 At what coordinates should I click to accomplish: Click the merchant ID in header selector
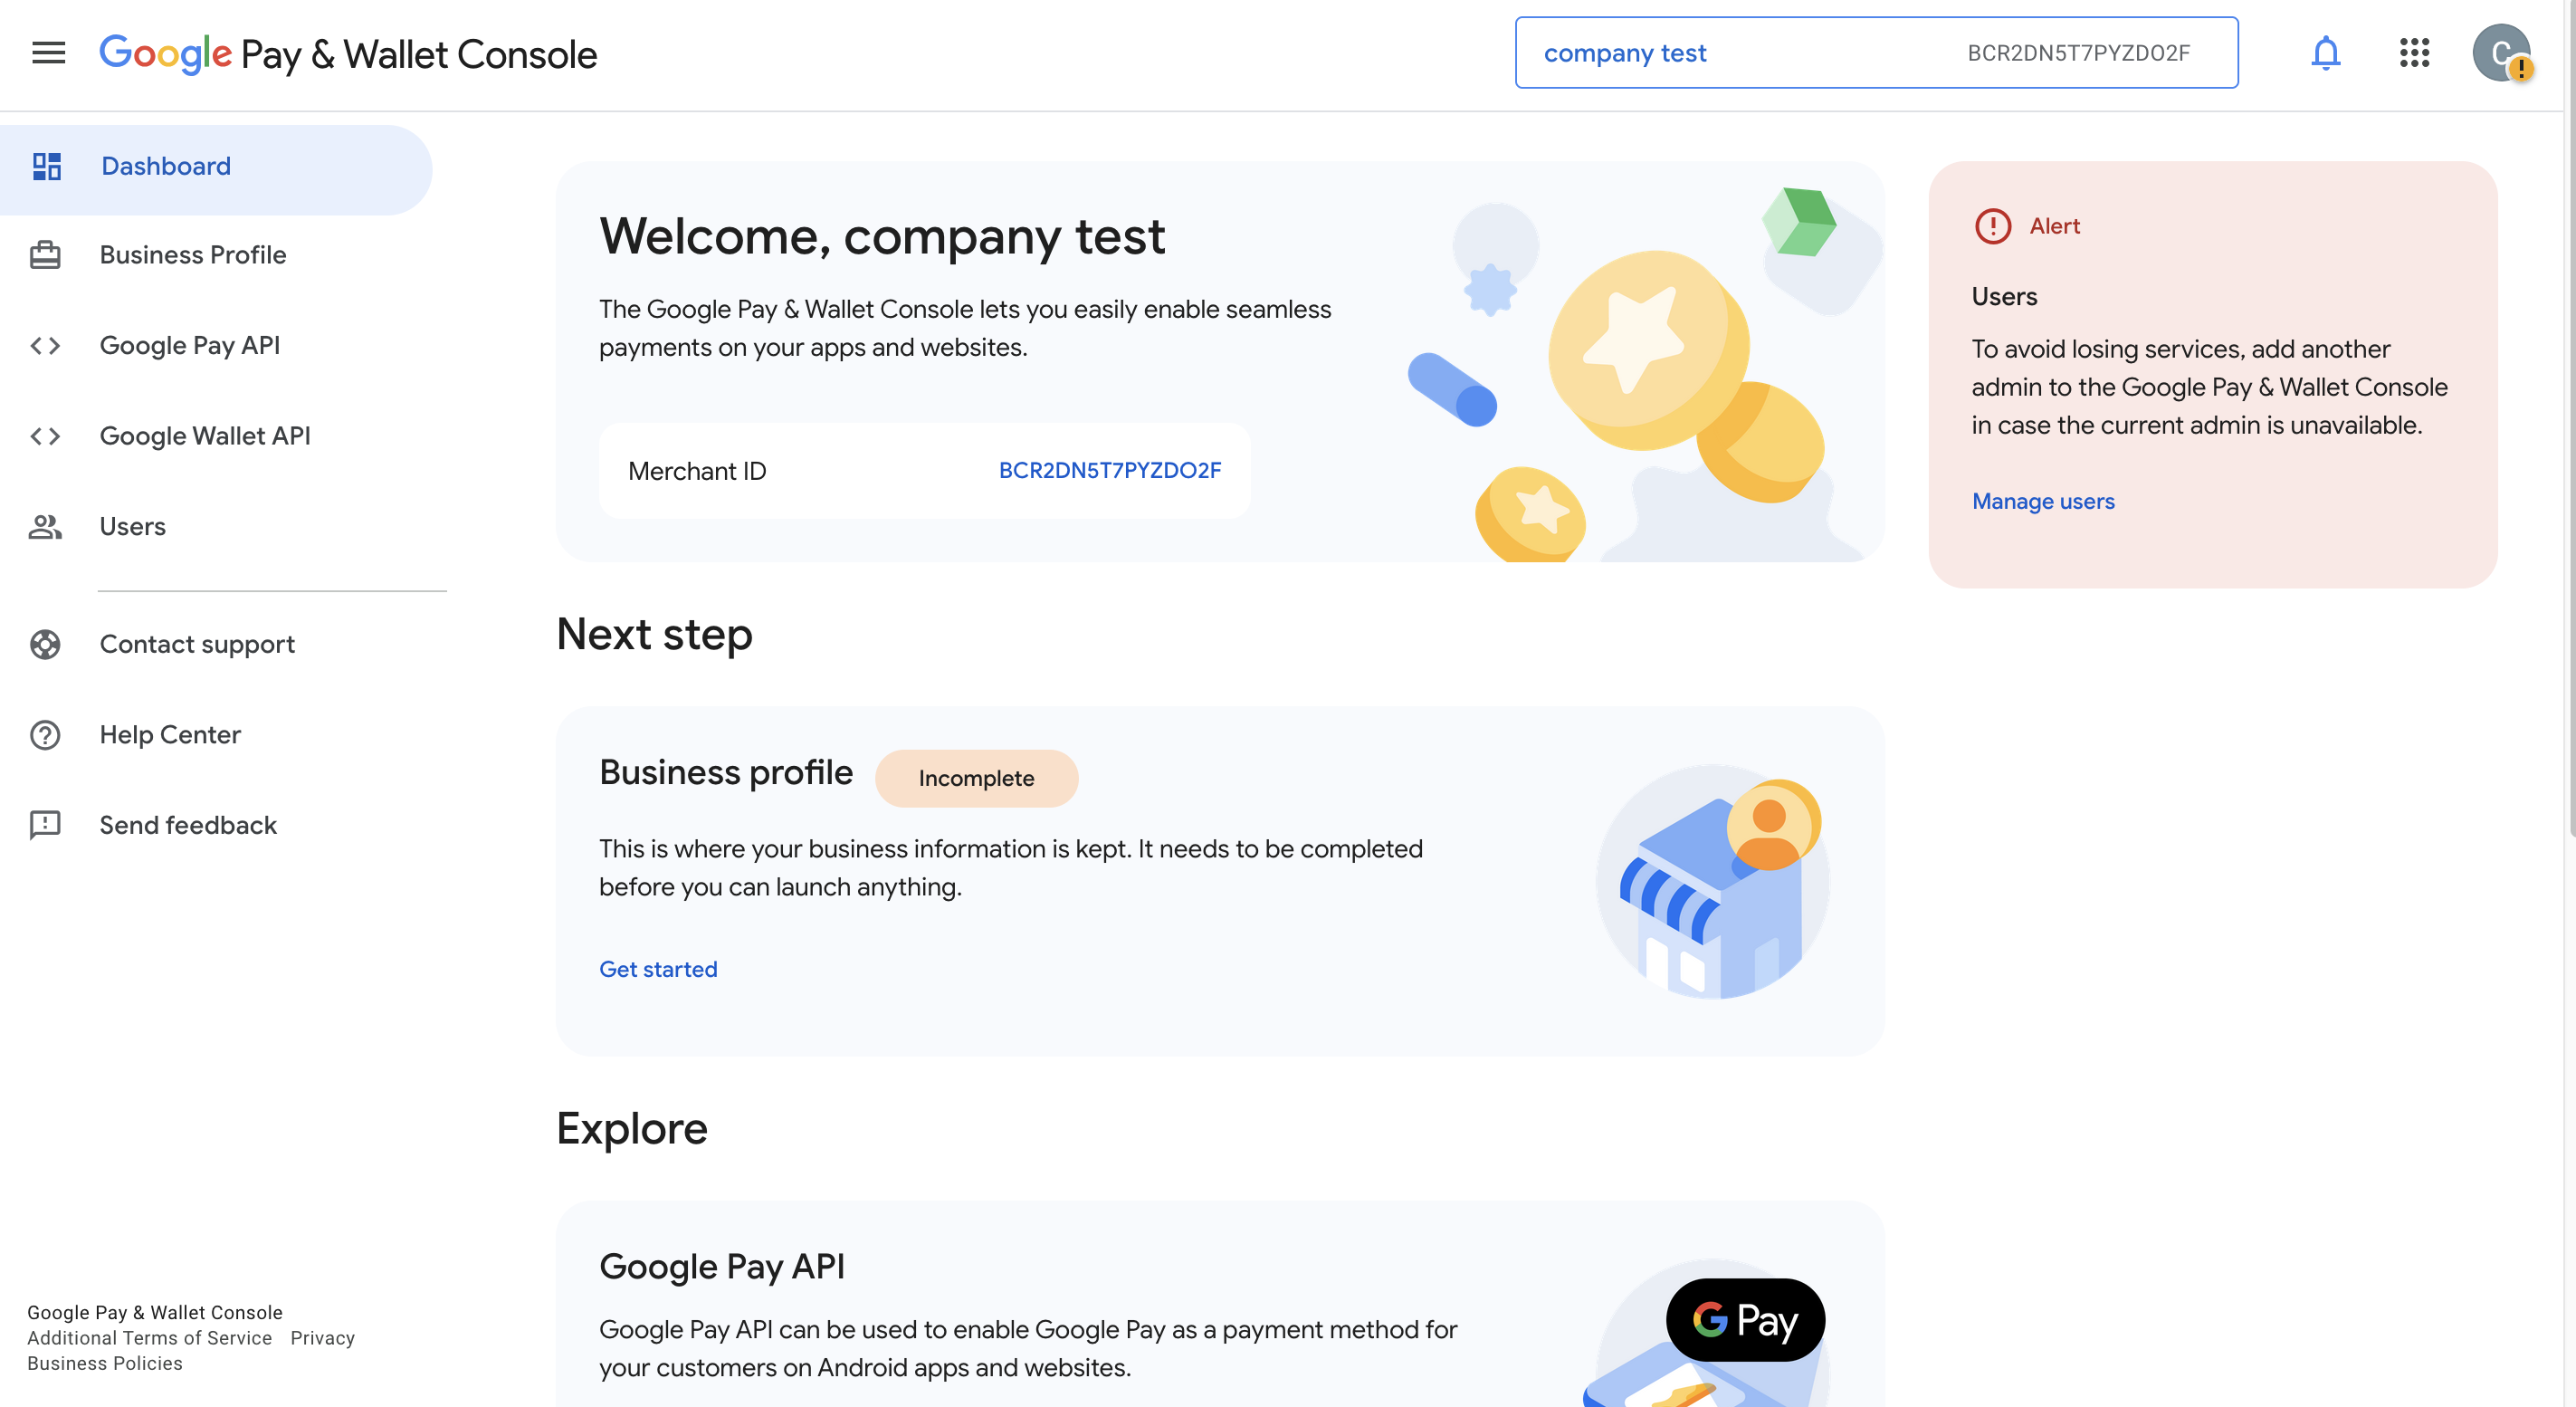coord(2079,53)
